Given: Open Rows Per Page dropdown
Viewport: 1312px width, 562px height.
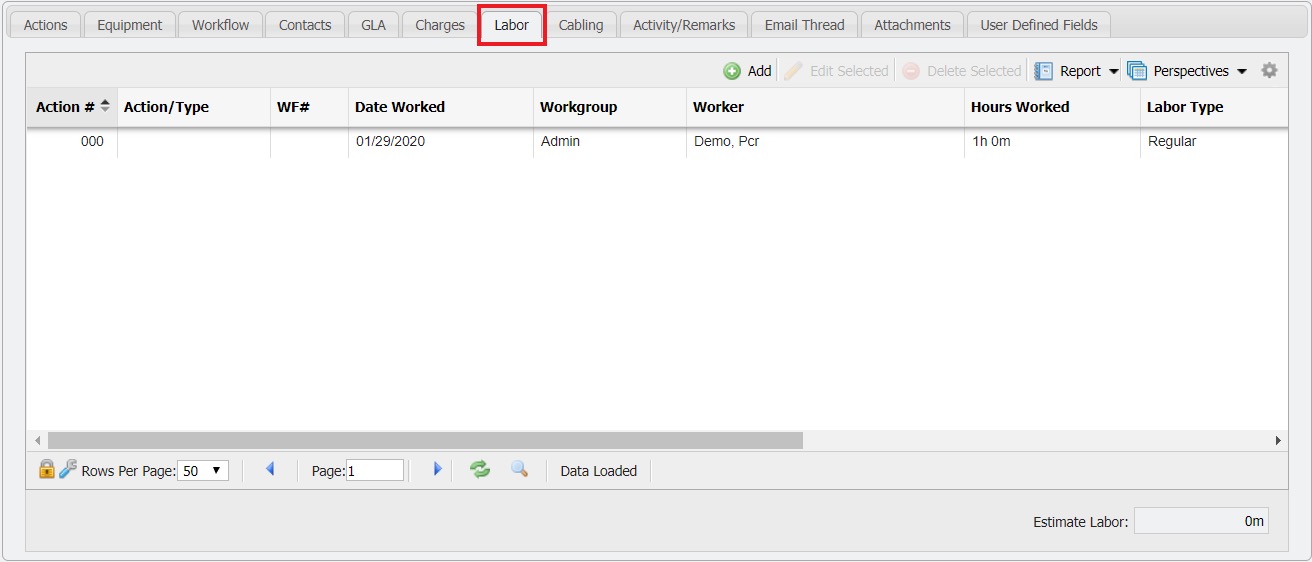Looking at the screenshot, I should pos(203,471).
